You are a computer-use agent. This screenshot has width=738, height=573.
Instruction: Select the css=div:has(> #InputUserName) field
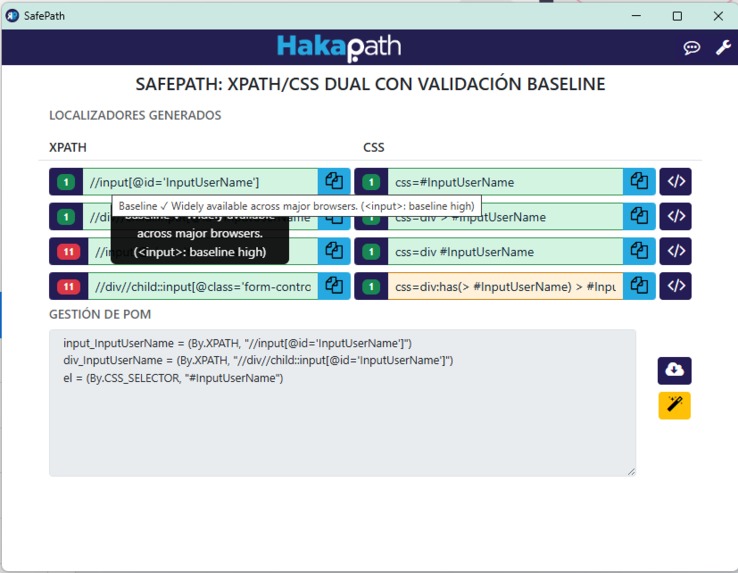pos(505,286)
